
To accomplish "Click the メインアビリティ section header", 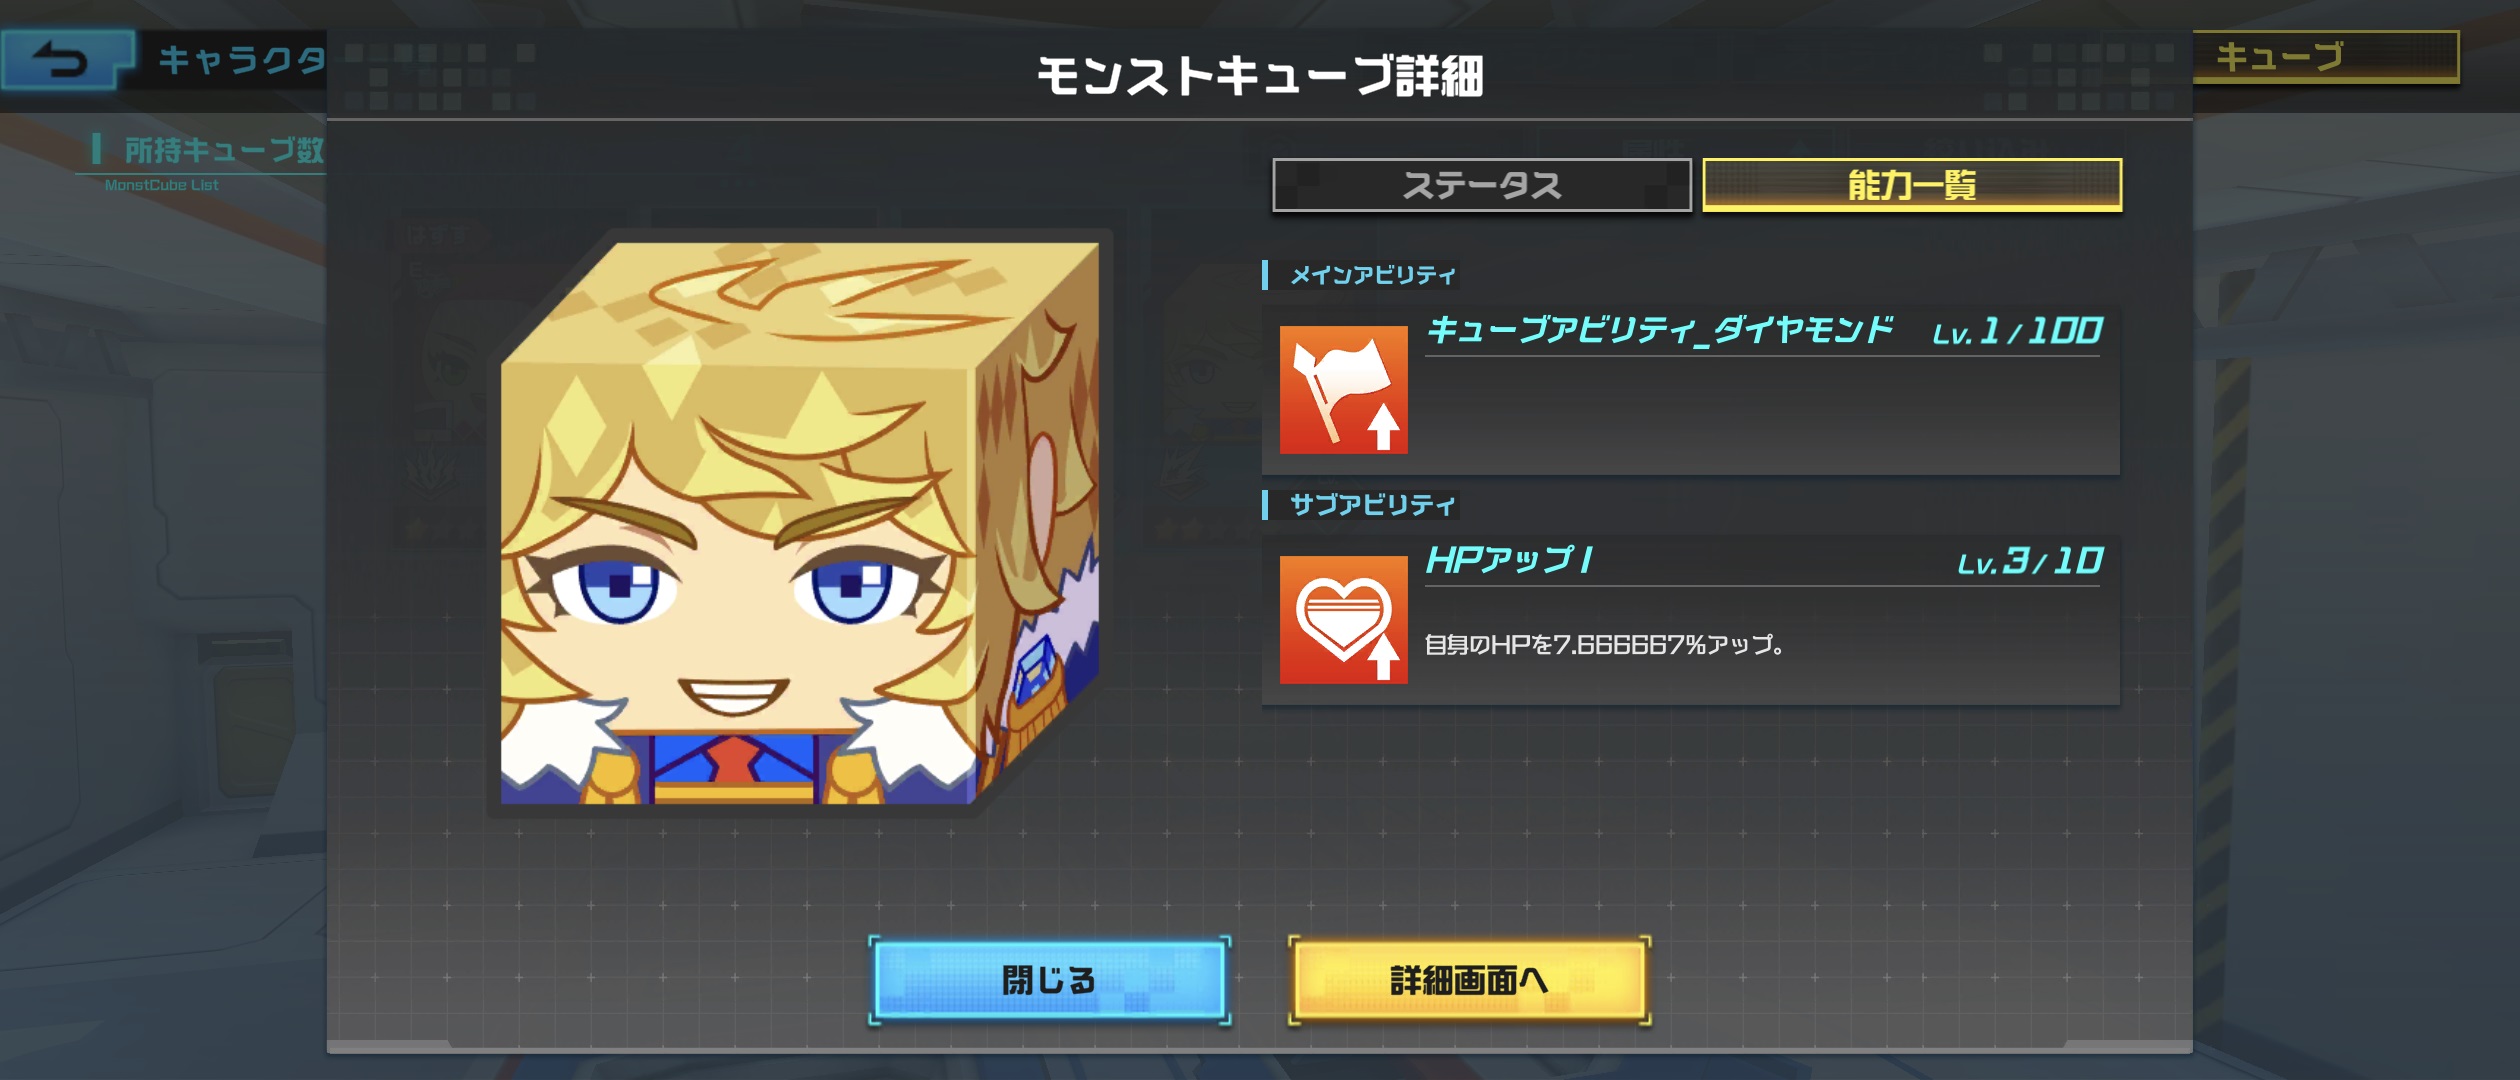I will (x=1373, y=275).
